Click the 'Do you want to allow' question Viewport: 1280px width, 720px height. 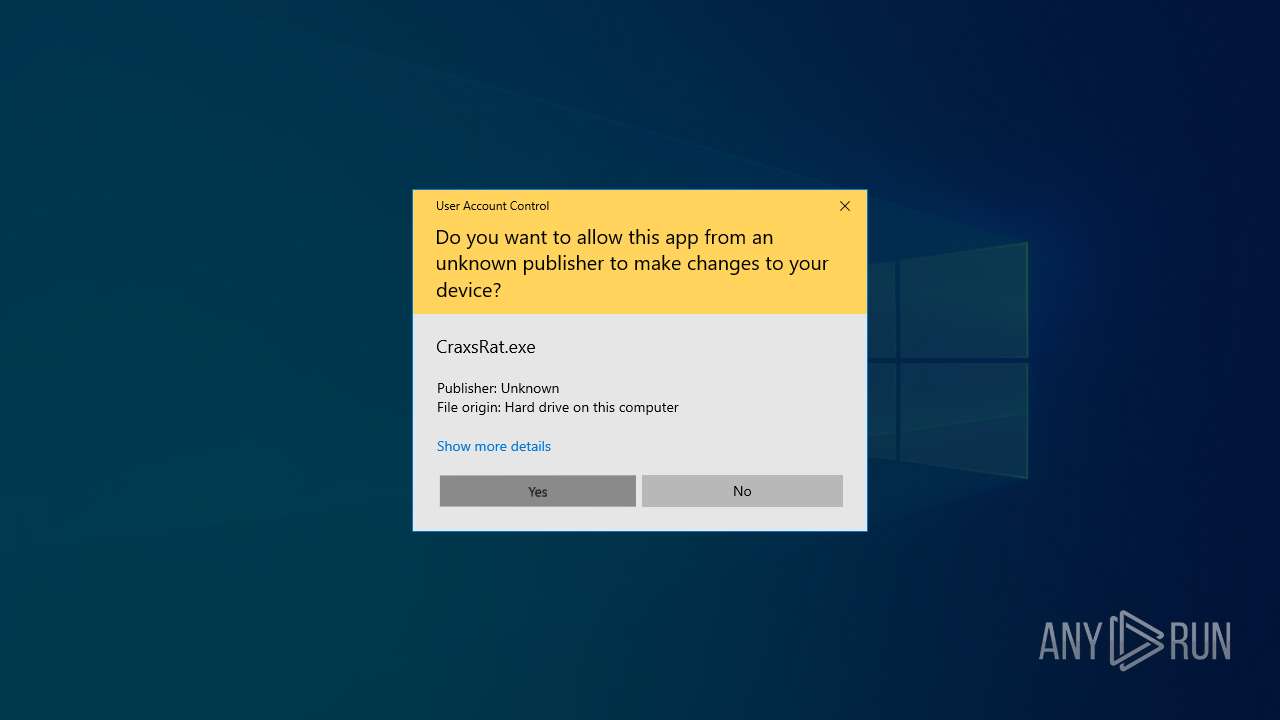tap(632, 264)
